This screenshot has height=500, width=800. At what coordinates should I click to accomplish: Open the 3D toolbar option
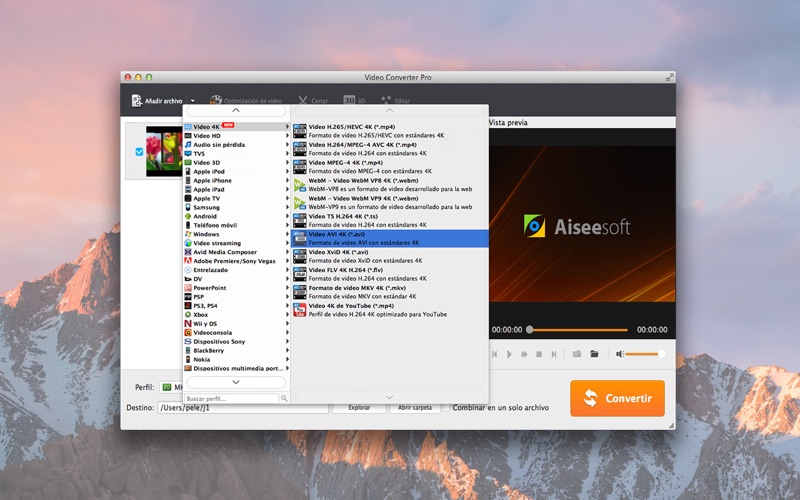354,101
